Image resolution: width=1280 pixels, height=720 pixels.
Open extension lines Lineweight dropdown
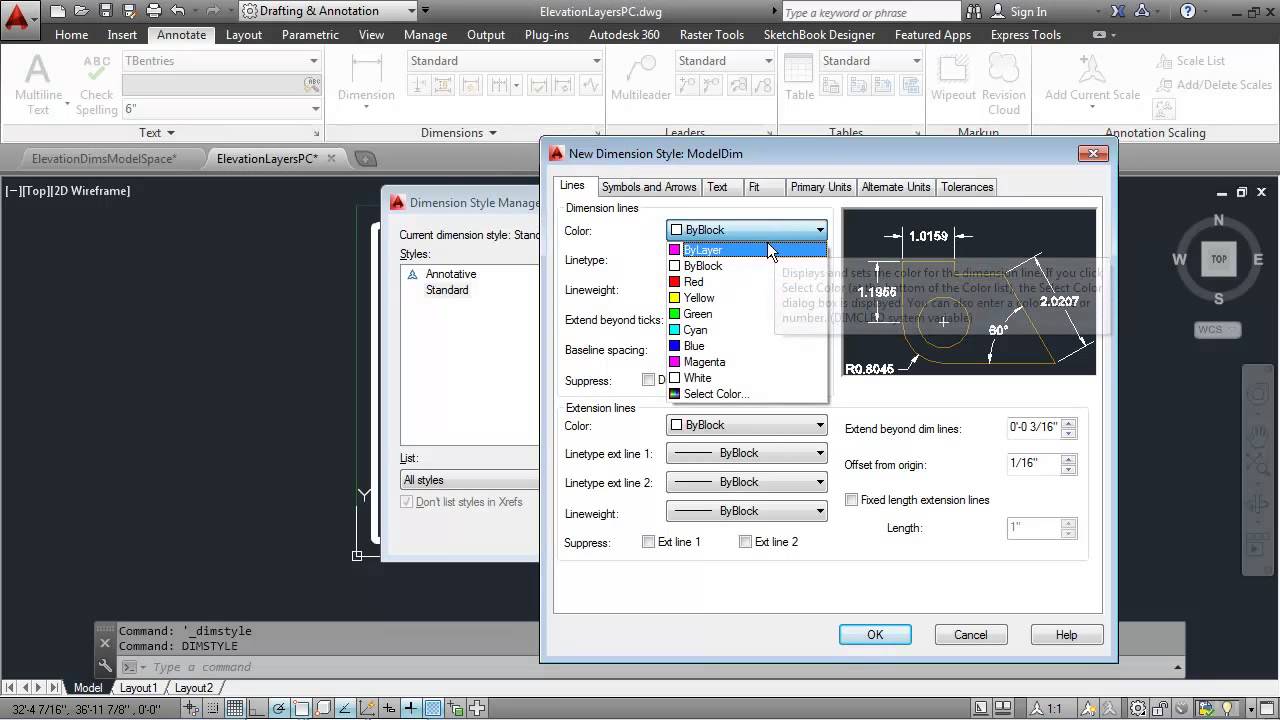click(747, 511)
